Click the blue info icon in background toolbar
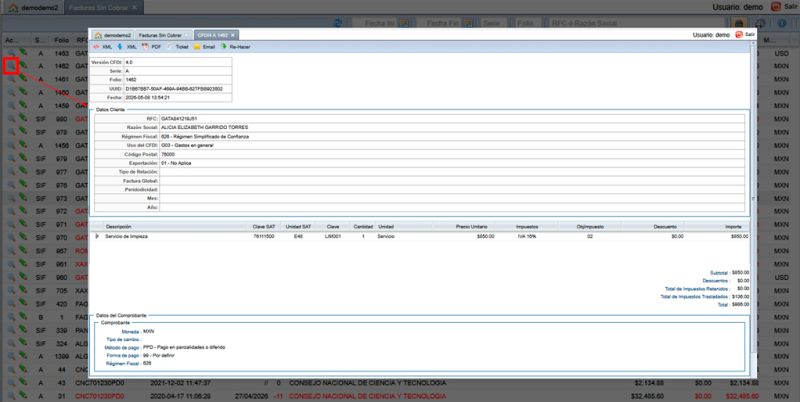The height and width of the screenshot is (402, 800). tap(782, 23)
